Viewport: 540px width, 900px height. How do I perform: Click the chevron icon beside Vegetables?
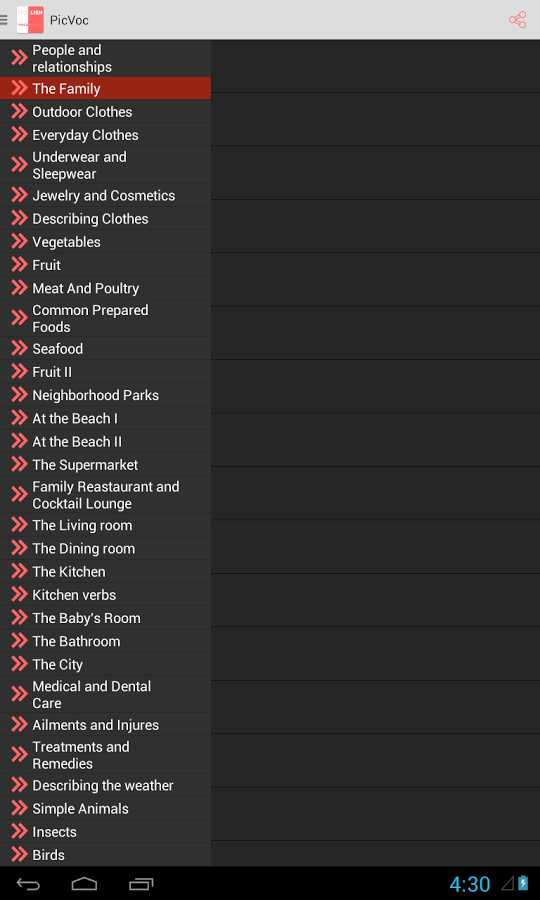point(19,242)
